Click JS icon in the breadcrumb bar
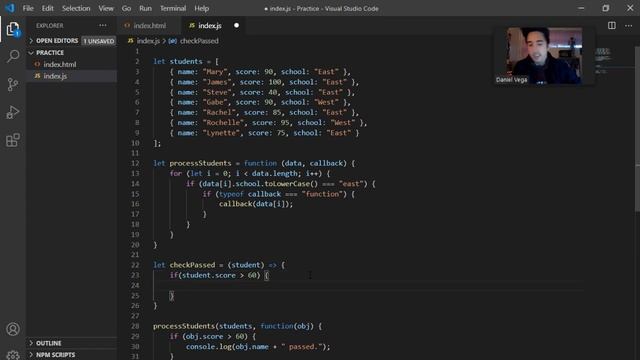 (130, 41)
